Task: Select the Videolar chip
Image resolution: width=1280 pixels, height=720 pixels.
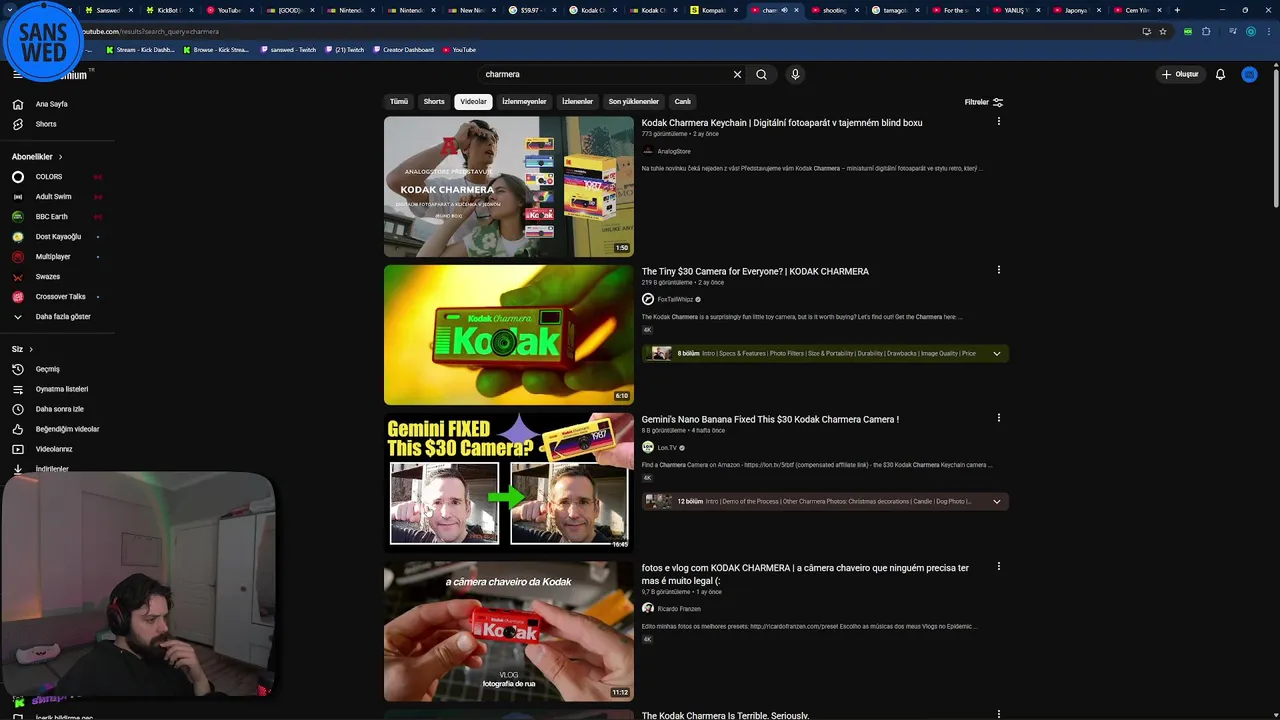Action: (473, 102)
